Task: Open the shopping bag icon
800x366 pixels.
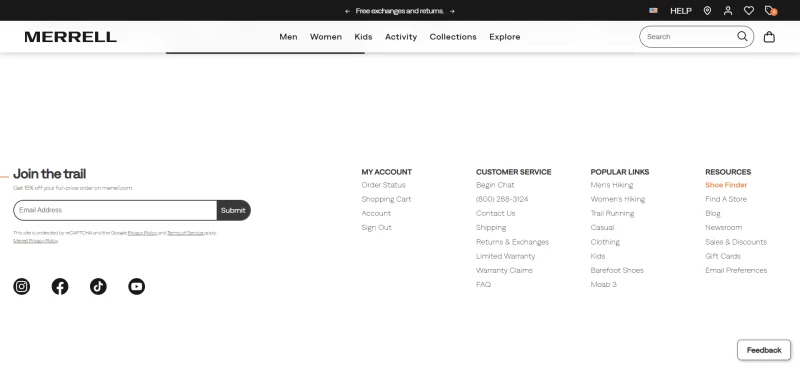Action: [769, 37]
